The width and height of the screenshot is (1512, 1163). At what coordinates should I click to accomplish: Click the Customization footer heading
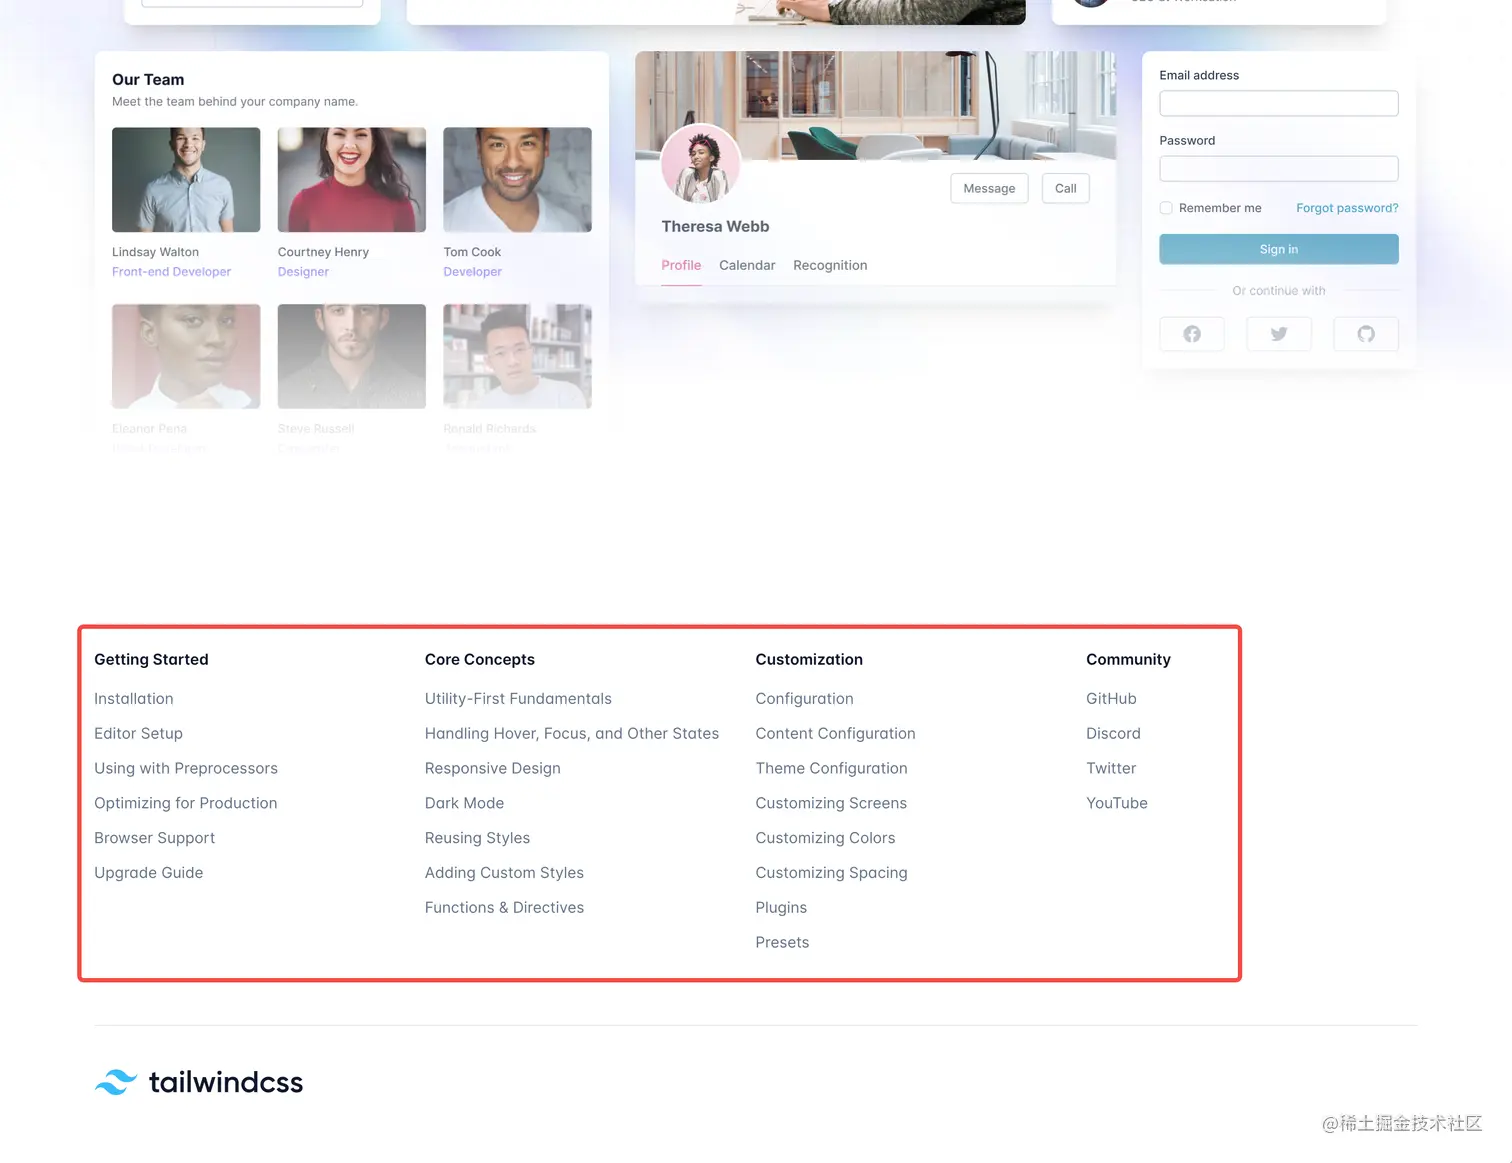[x=809, y=659]
